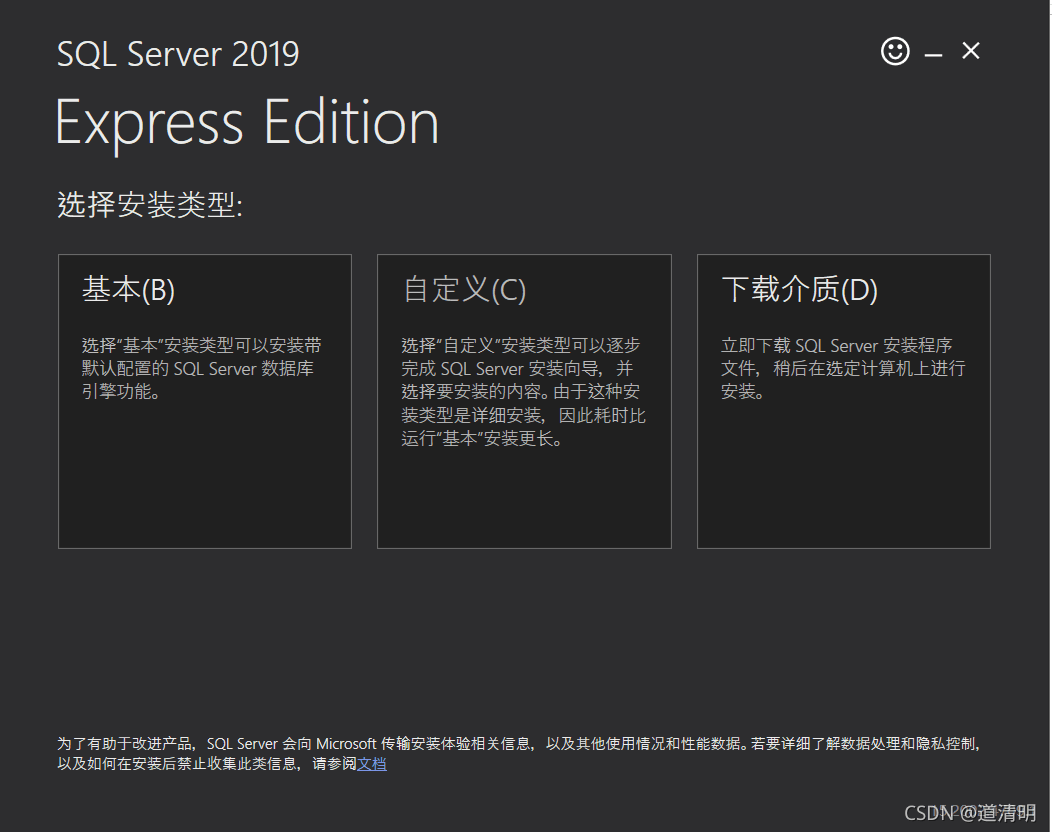Minimize the SQL Server installer window
Image resolution: width=1052 pixels, height=832 pixels.
point(933,54)
